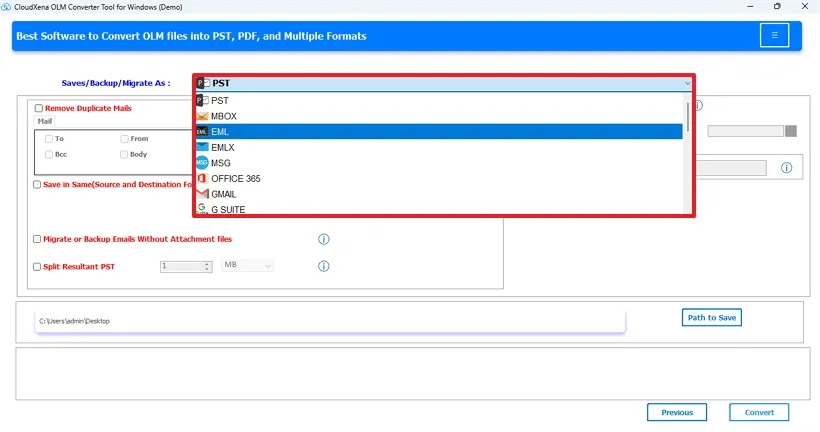Toggle the Split Resultant PST checkbox

[x=38, y=267]
